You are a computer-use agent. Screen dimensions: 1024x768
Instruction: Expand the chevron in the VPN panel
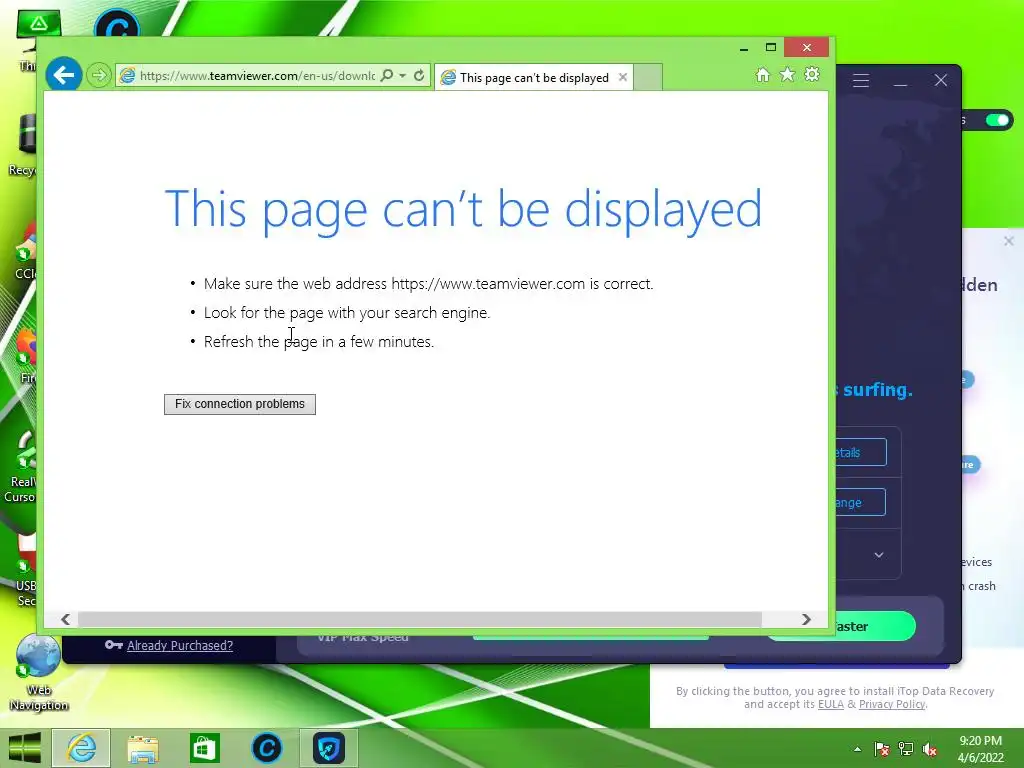(x=879, y=555)
